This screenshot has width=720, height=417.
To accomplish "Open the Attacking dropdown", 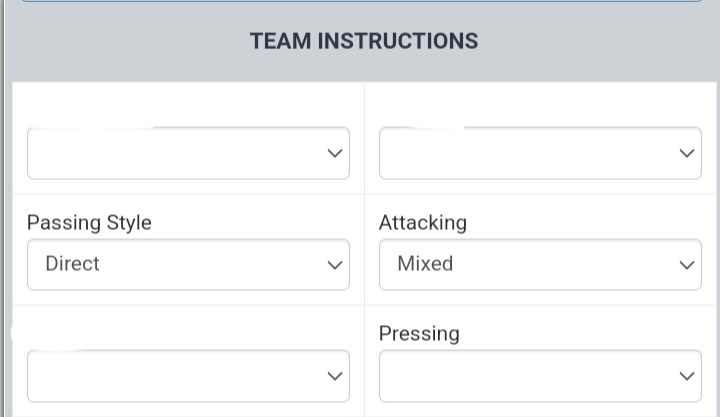I will click(540, 265).
